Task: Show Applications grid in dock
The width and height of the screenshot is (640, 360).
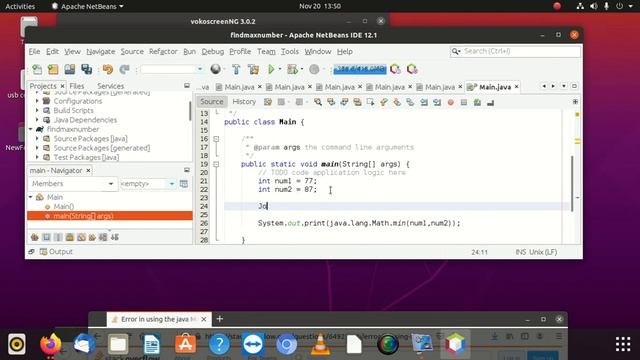Action: coord(623,344)
